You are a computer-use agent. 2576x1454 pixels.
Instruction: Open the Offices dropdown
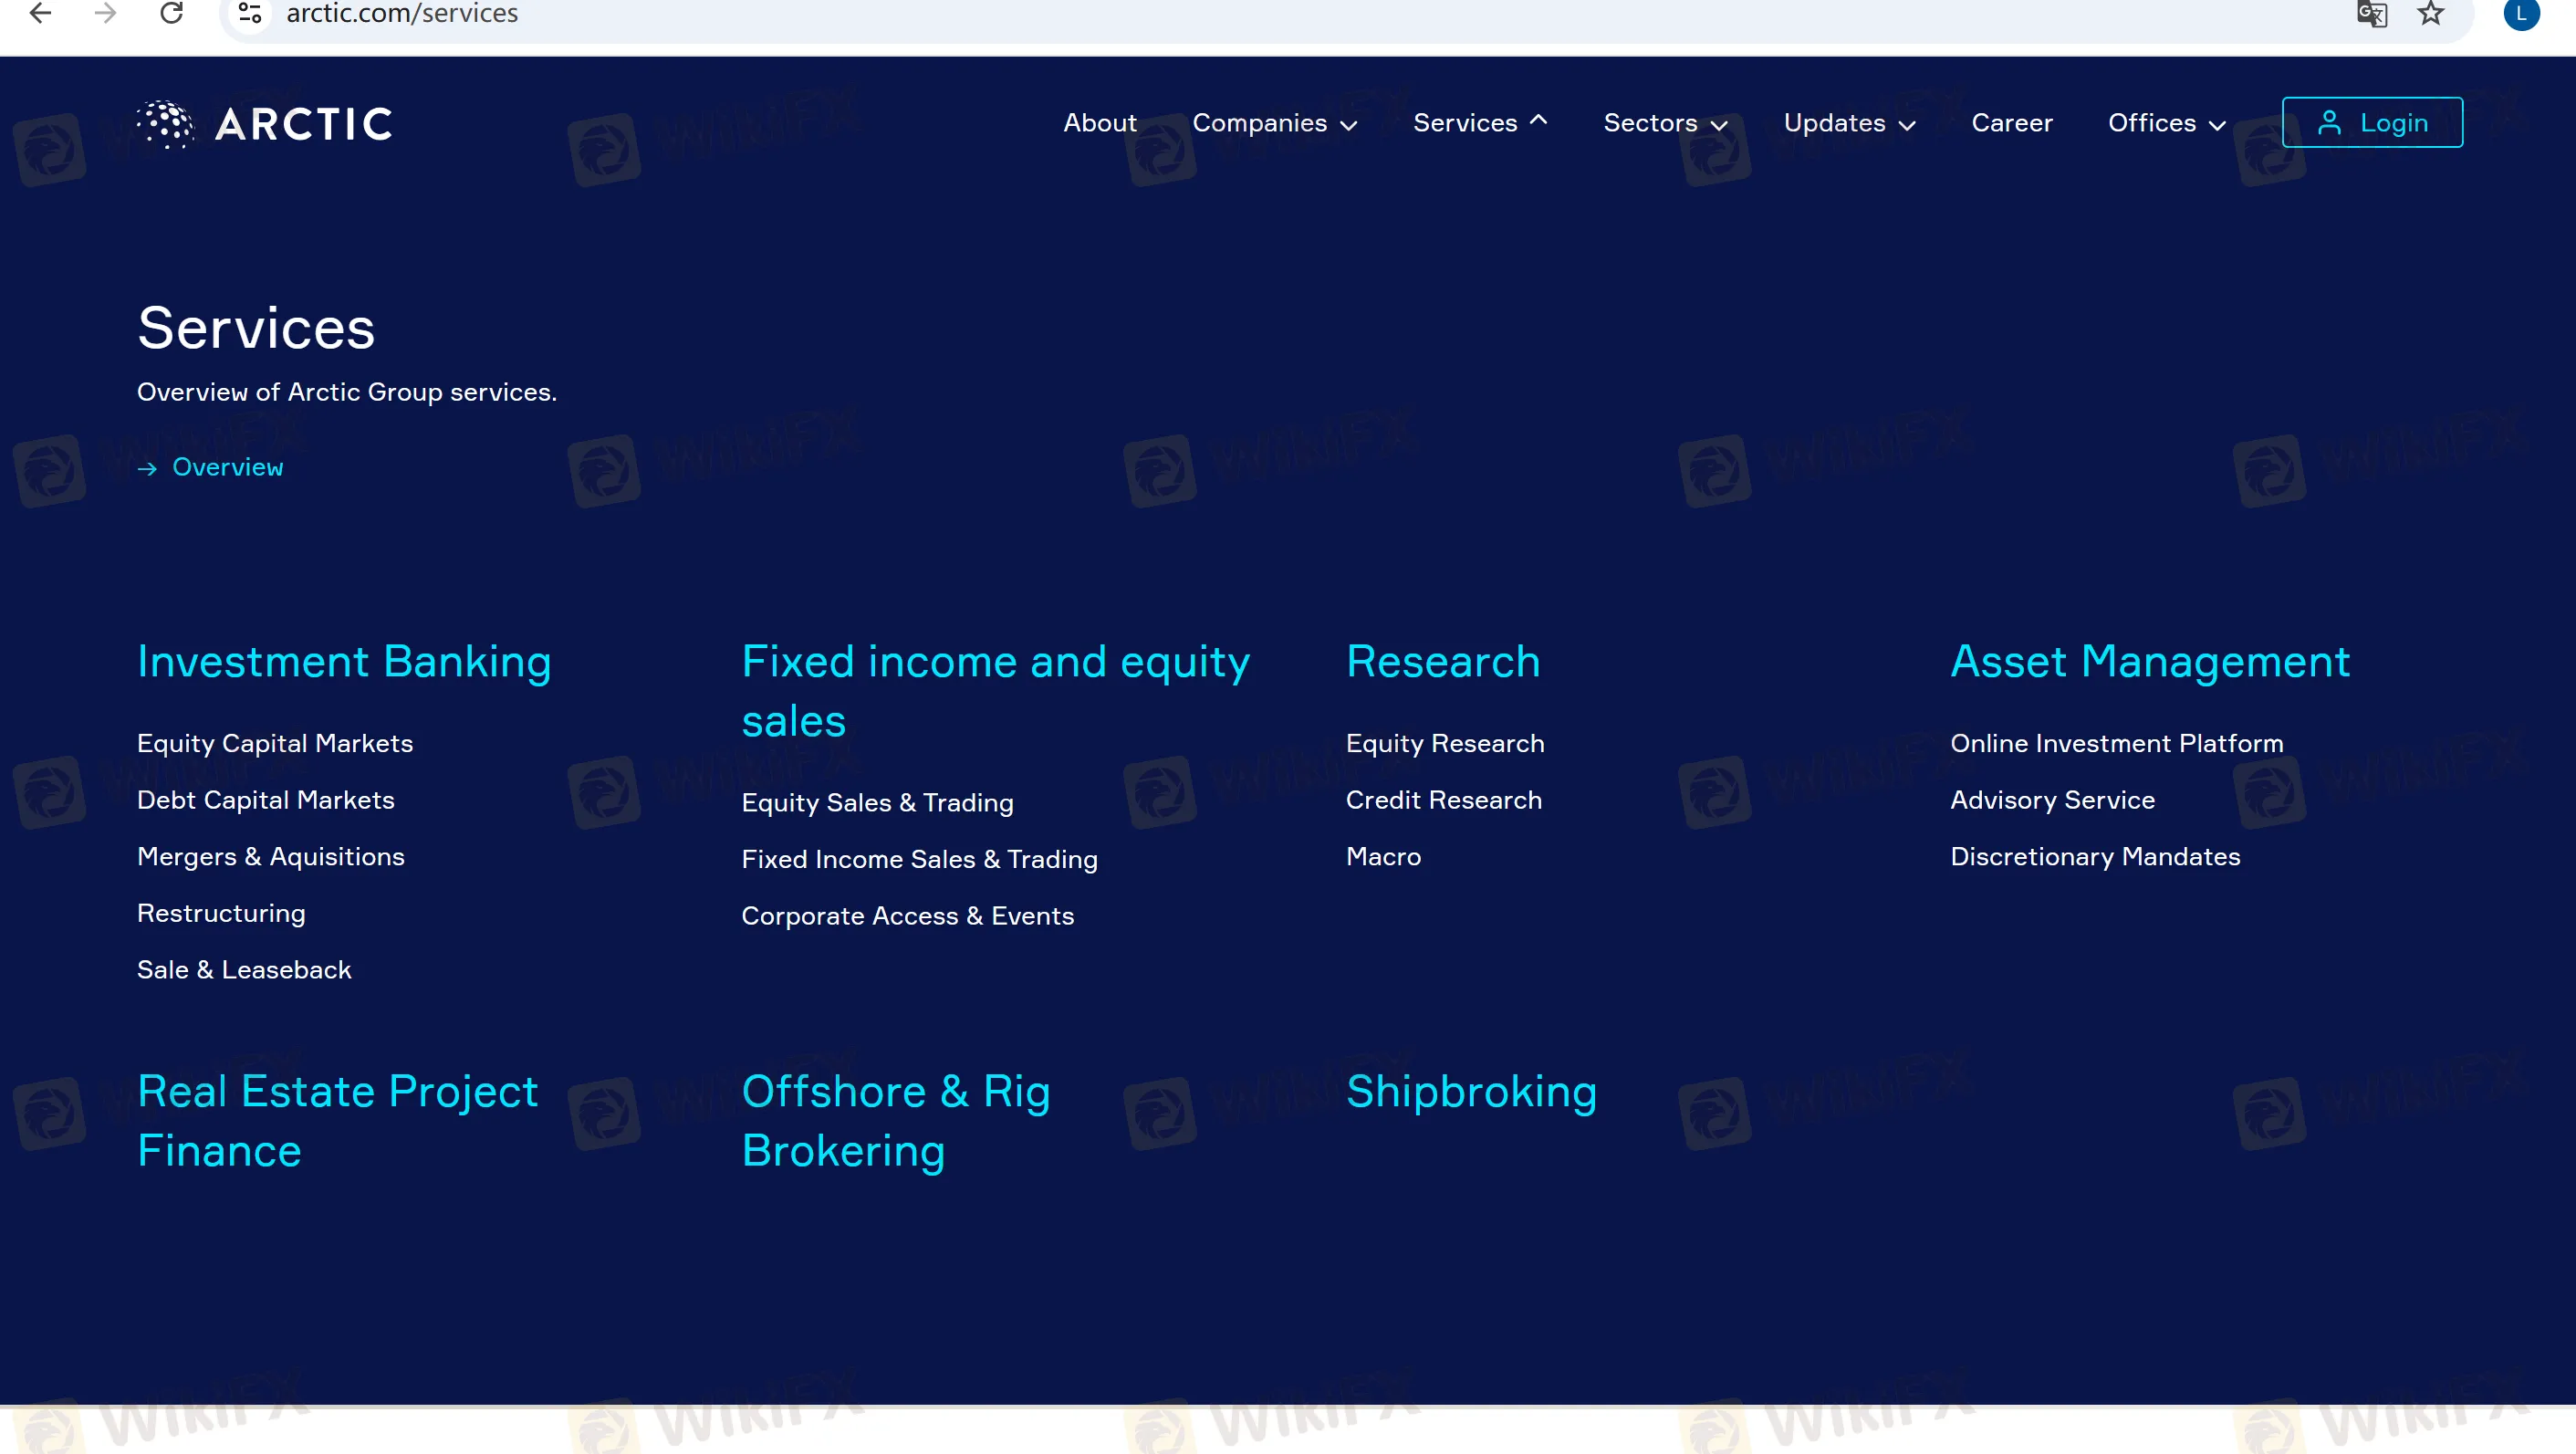2166,123
